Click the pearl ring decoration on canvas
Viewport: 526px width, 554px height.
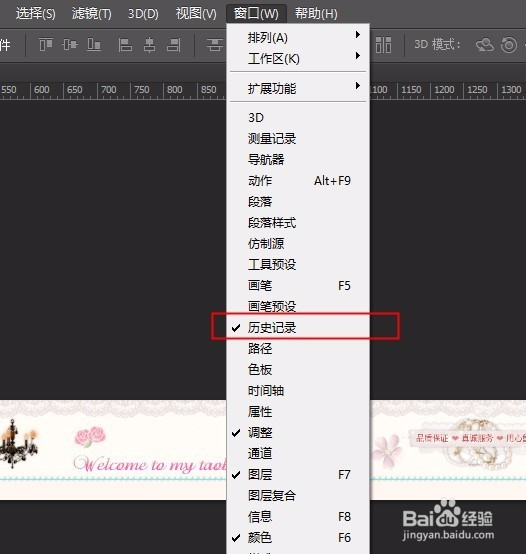pos(478,443)
